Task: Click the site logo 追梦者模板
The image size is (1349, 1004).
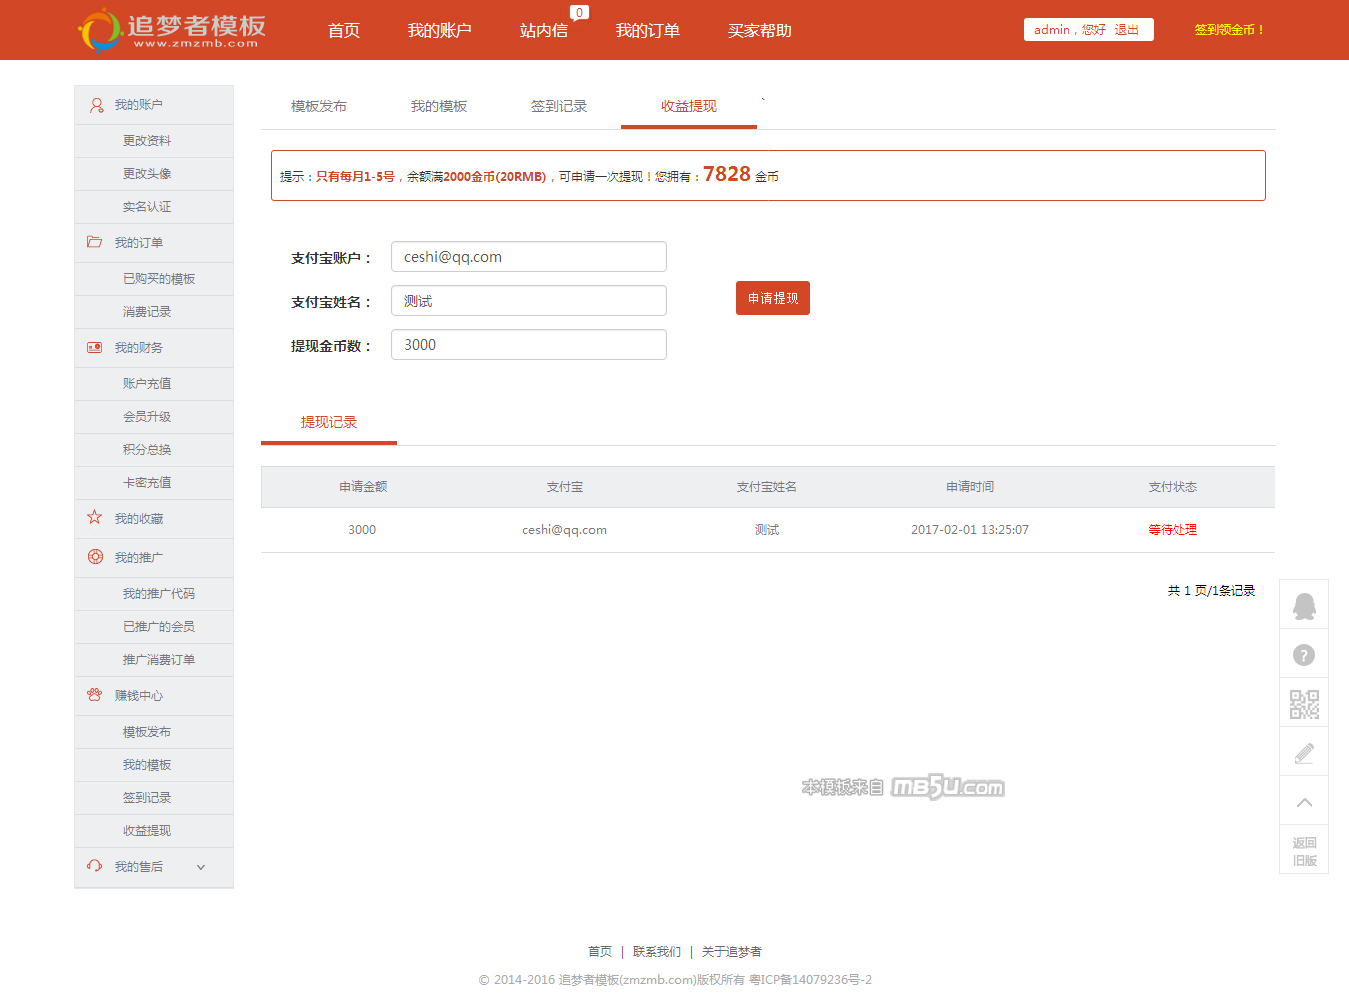Action: 172,30
